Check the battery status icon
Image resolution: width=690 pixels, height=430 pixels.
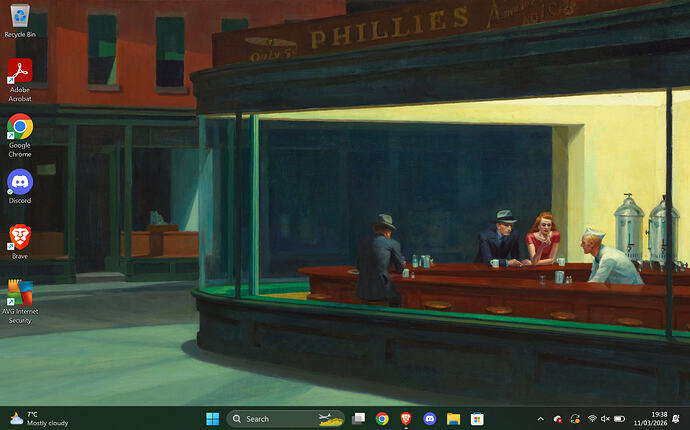pyautogui.click(x=619, y=419)
